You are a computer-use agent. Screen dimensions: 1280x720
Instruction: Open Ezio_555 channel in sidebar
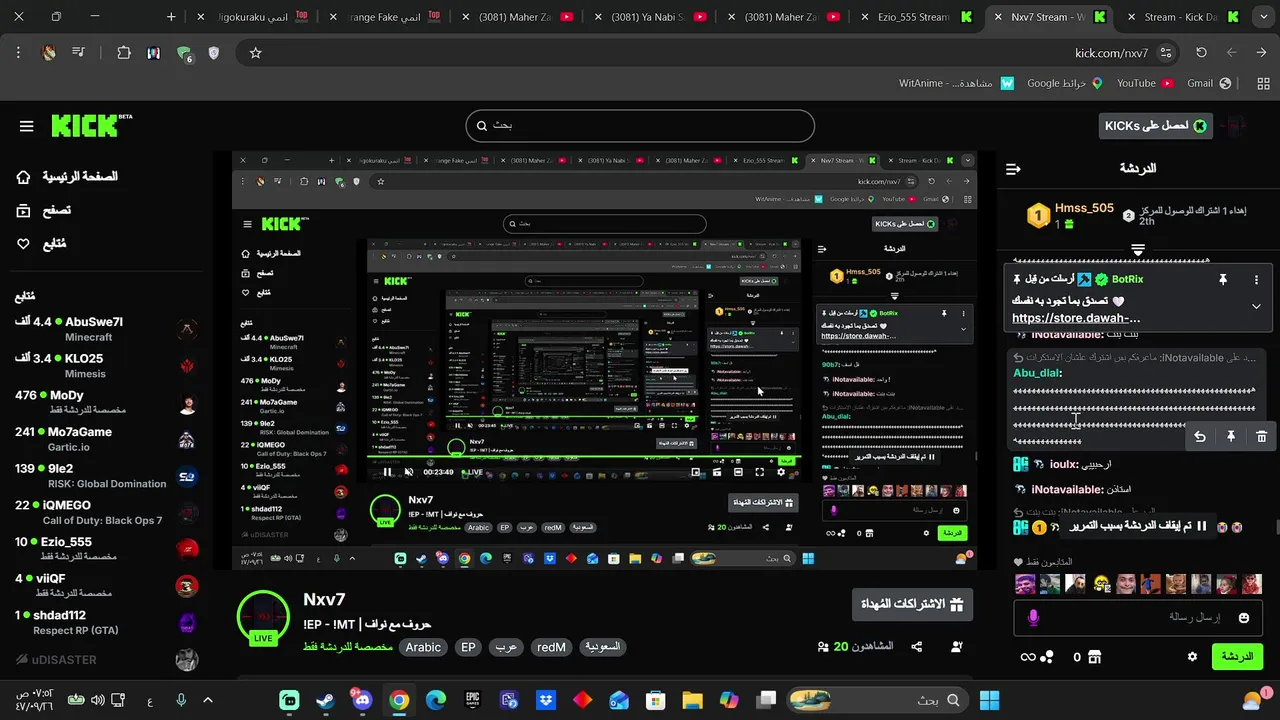point(105,548)
